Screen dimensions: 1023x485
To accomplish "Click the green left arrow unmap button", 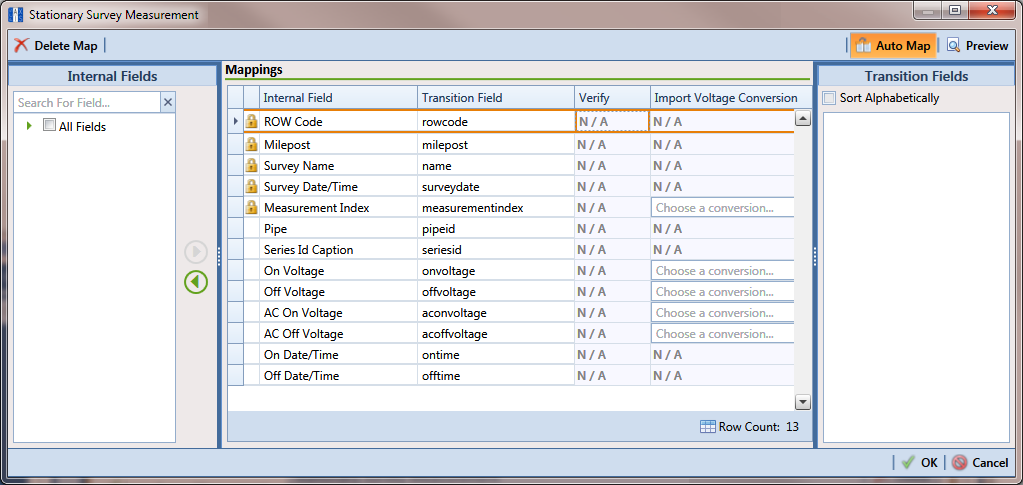I will 196,282.
